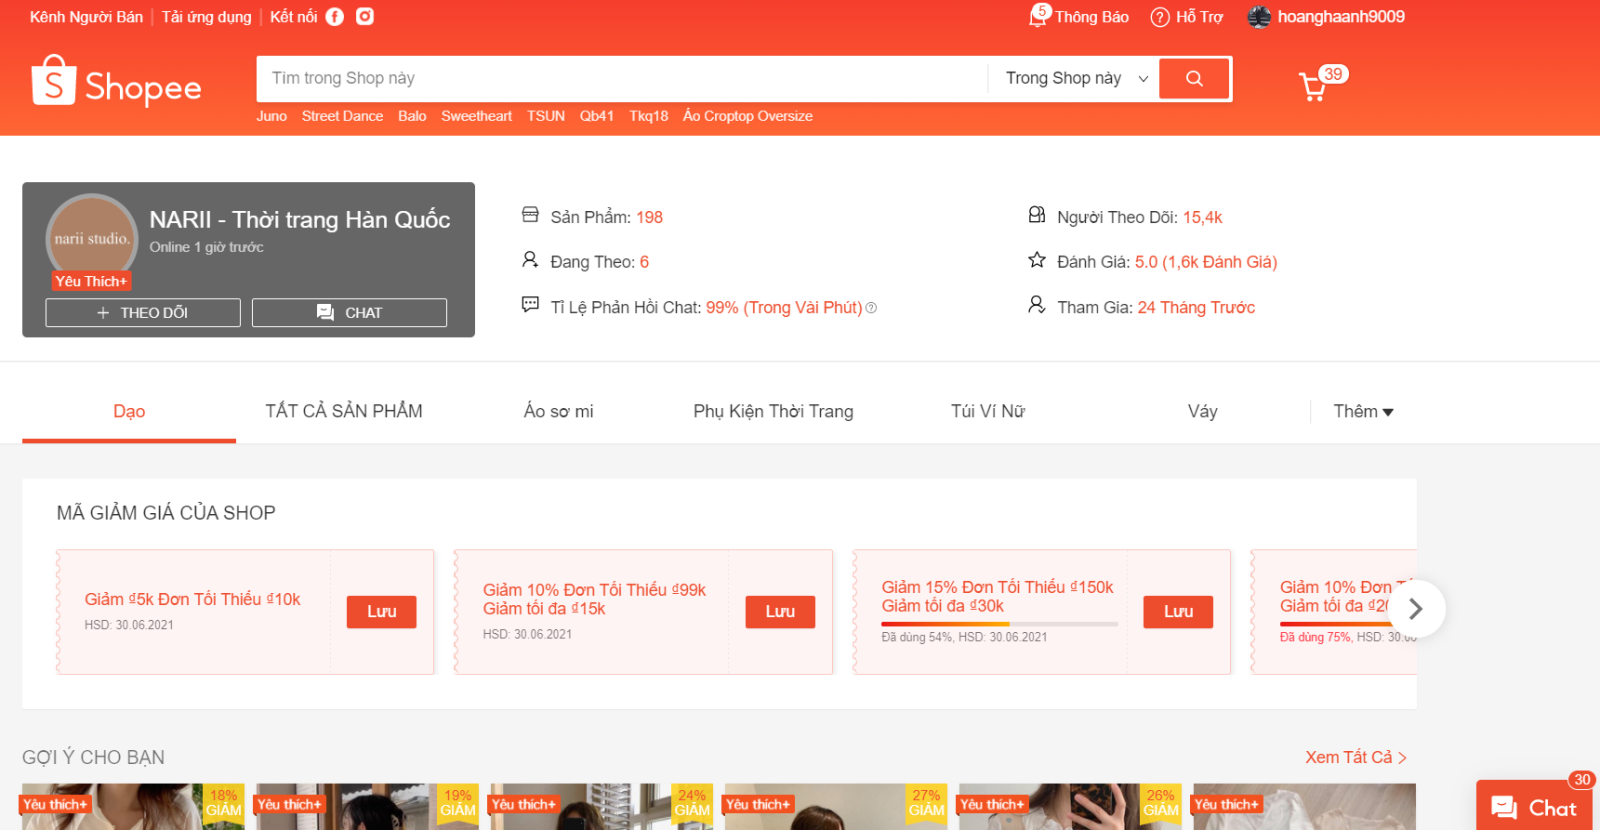Click the chat response rate help icon
1600x830 pixels.
(x=871, y=308)
